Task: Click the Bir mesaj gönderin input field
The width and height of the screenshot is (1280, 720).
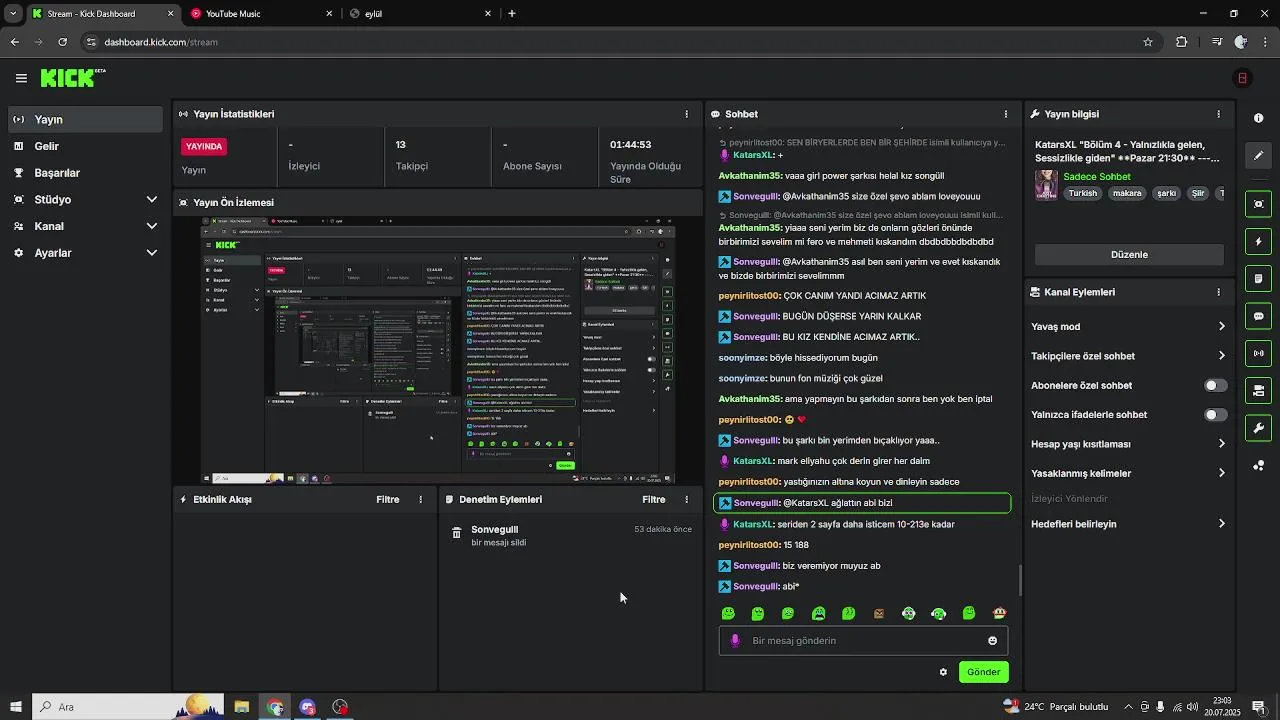Action: coord(863,641)
